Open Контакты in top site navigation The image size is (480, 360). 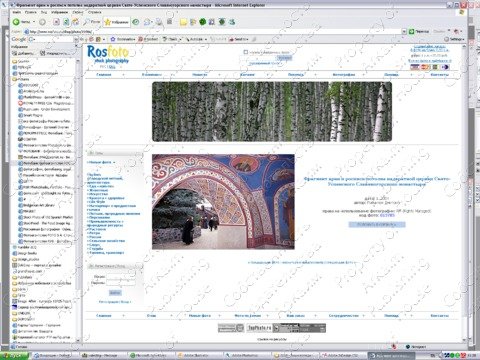[x=439, y=75]
